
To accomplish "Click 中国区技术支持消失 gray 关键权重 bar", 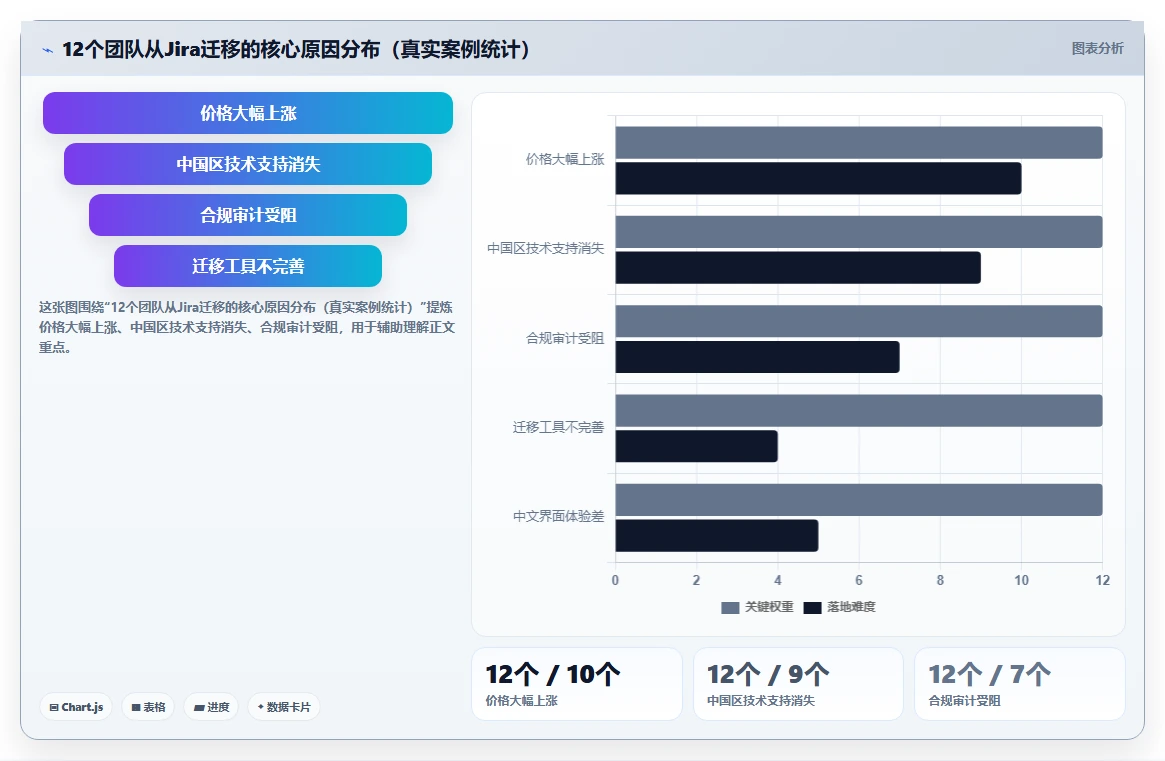I will [x=859, y=232].
